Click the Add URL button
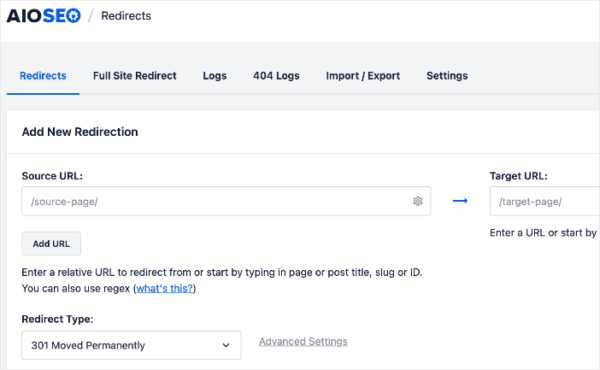Viewport: 600px width, 370px height. pos(51,243)
